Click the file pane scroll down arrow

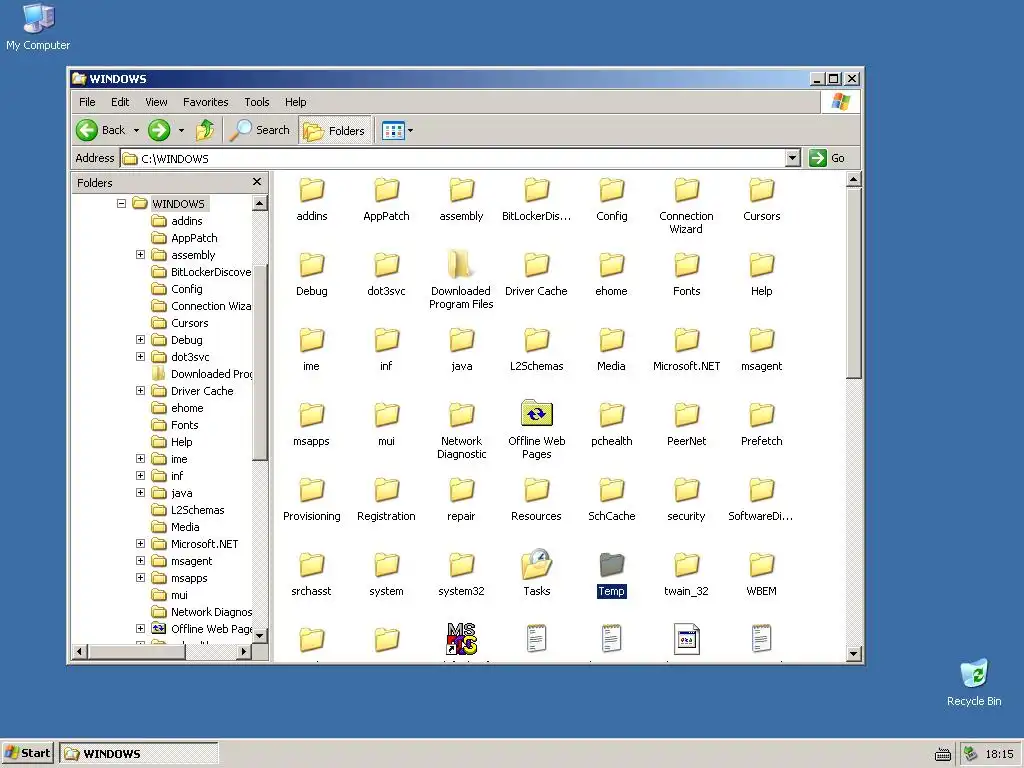click(x=854, y=653)
